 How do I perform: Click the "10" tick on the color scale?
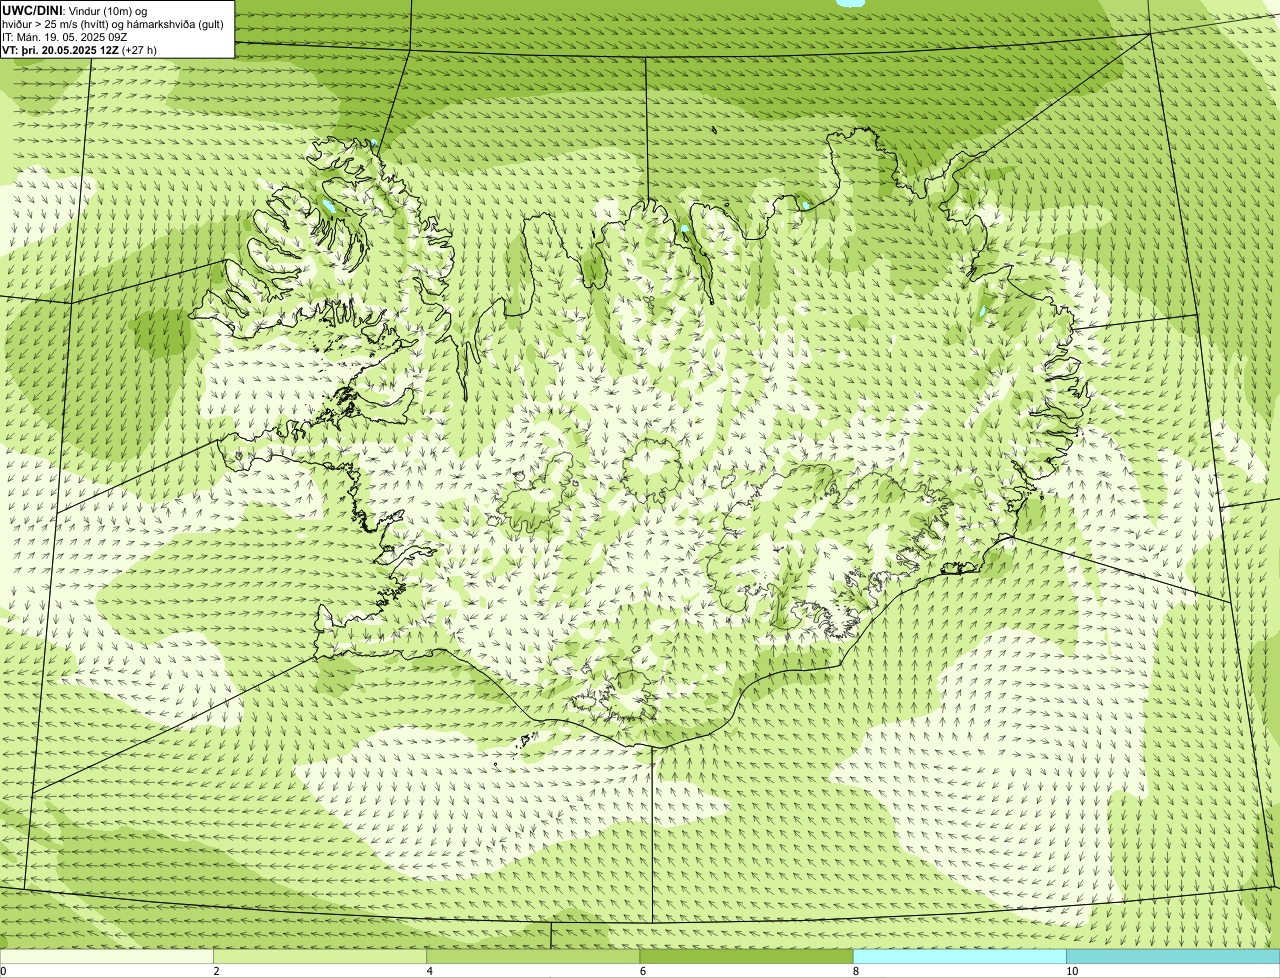tap(1072, 971)
